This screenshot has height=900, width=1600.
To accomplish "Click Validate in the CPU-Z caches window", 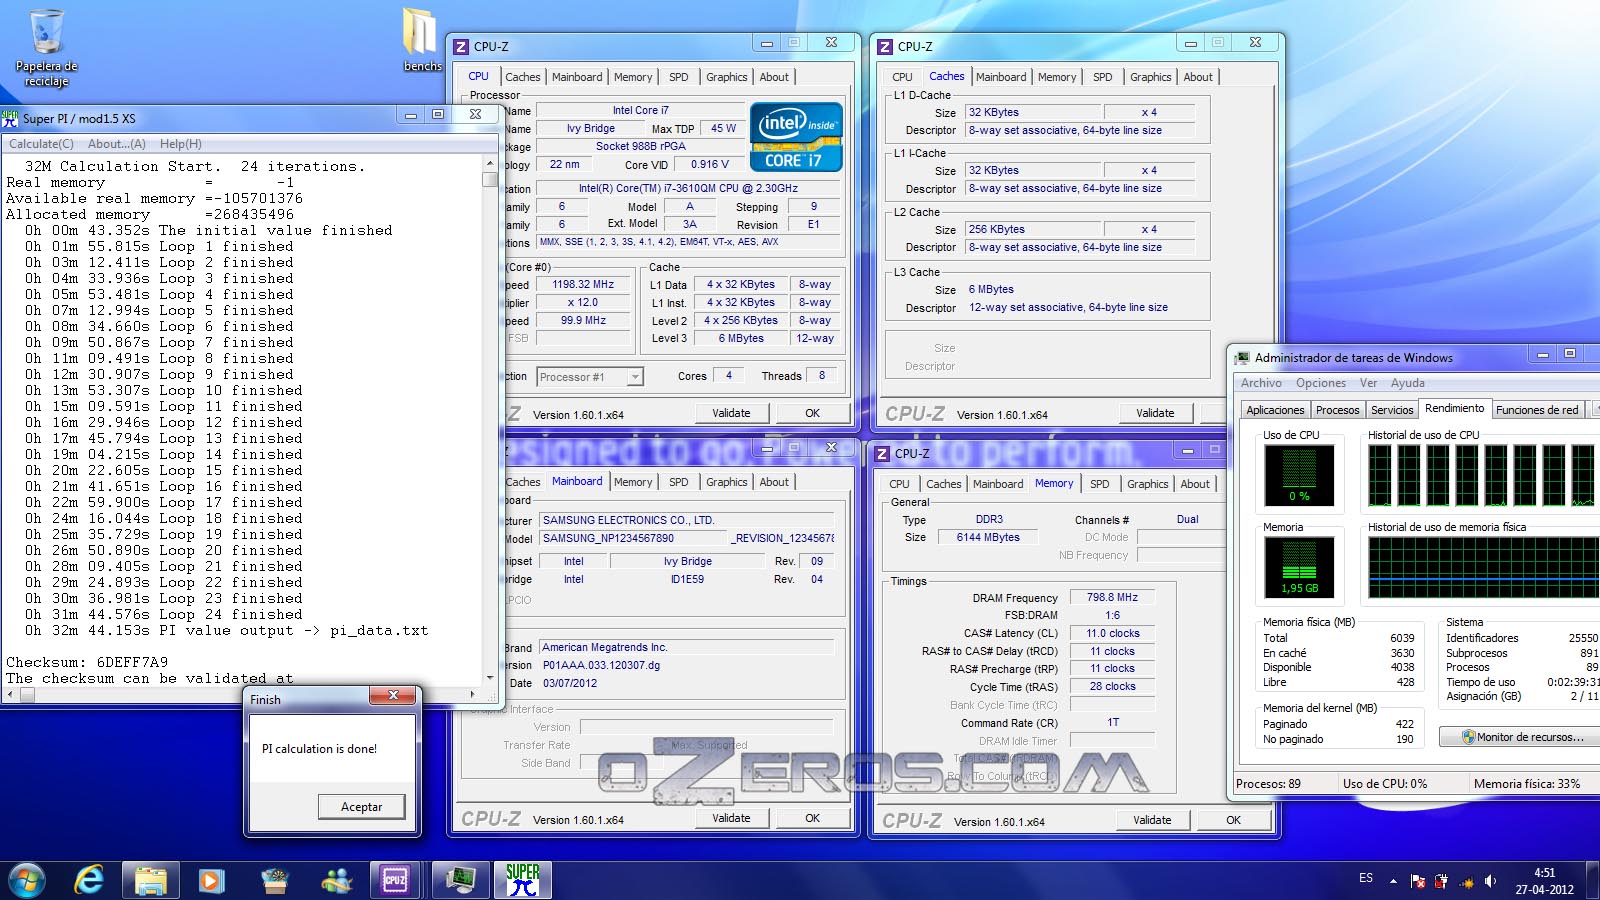I will (1155, 413).
